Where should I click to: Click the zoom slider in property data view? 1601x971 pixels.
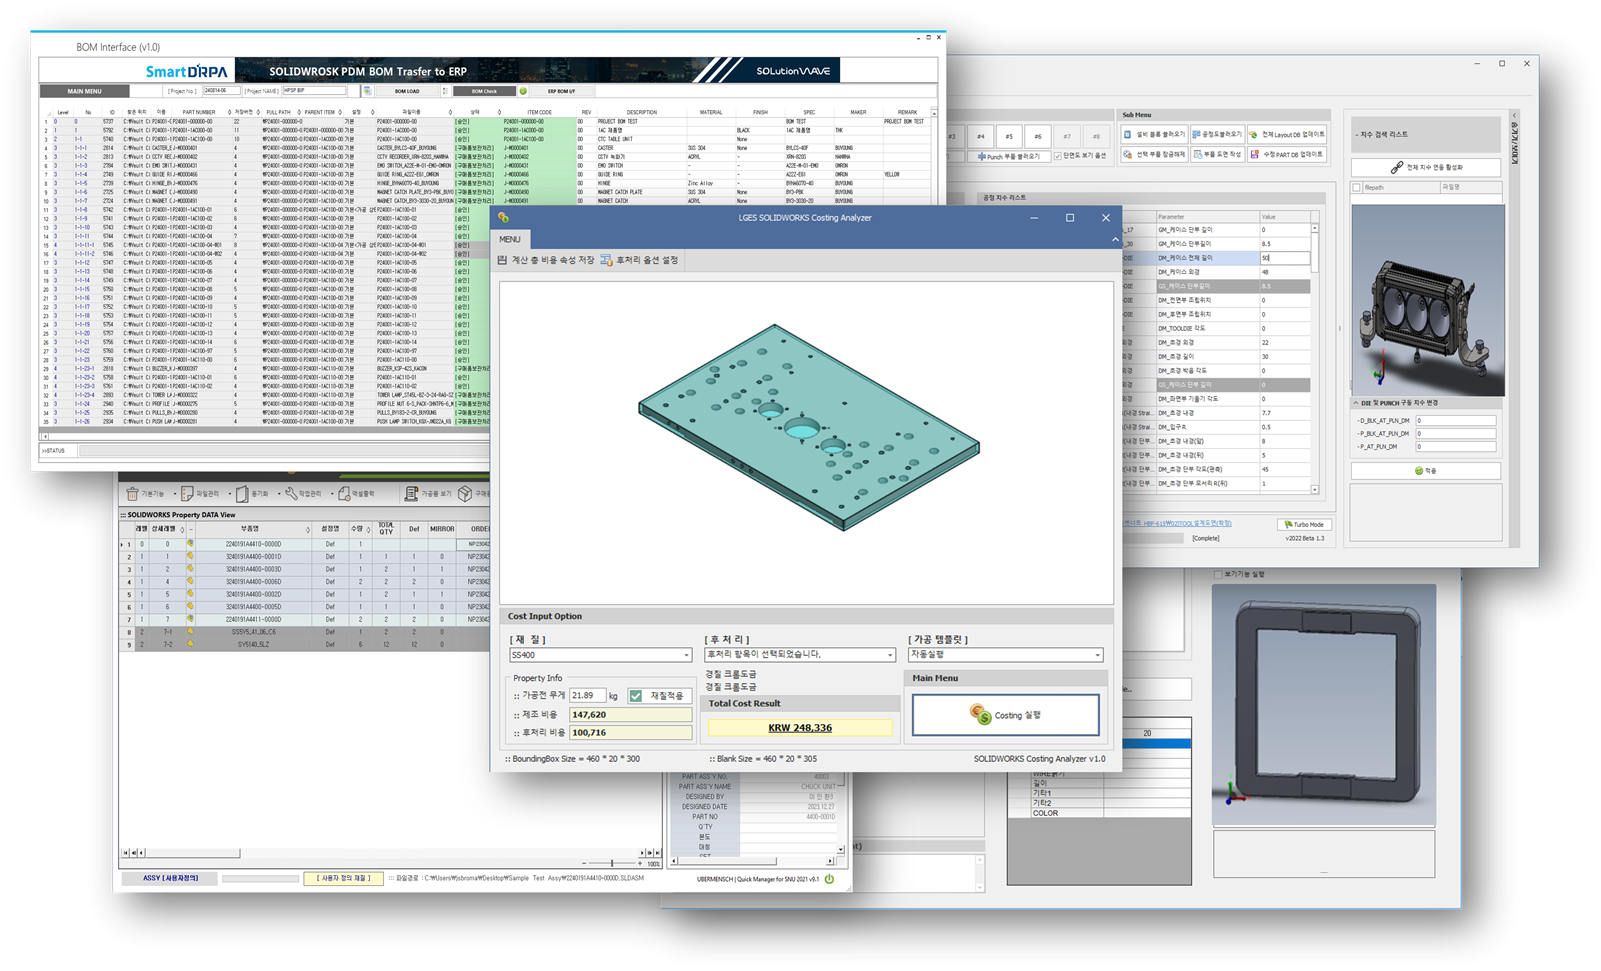pyautogui.click(x=613, y=863)
